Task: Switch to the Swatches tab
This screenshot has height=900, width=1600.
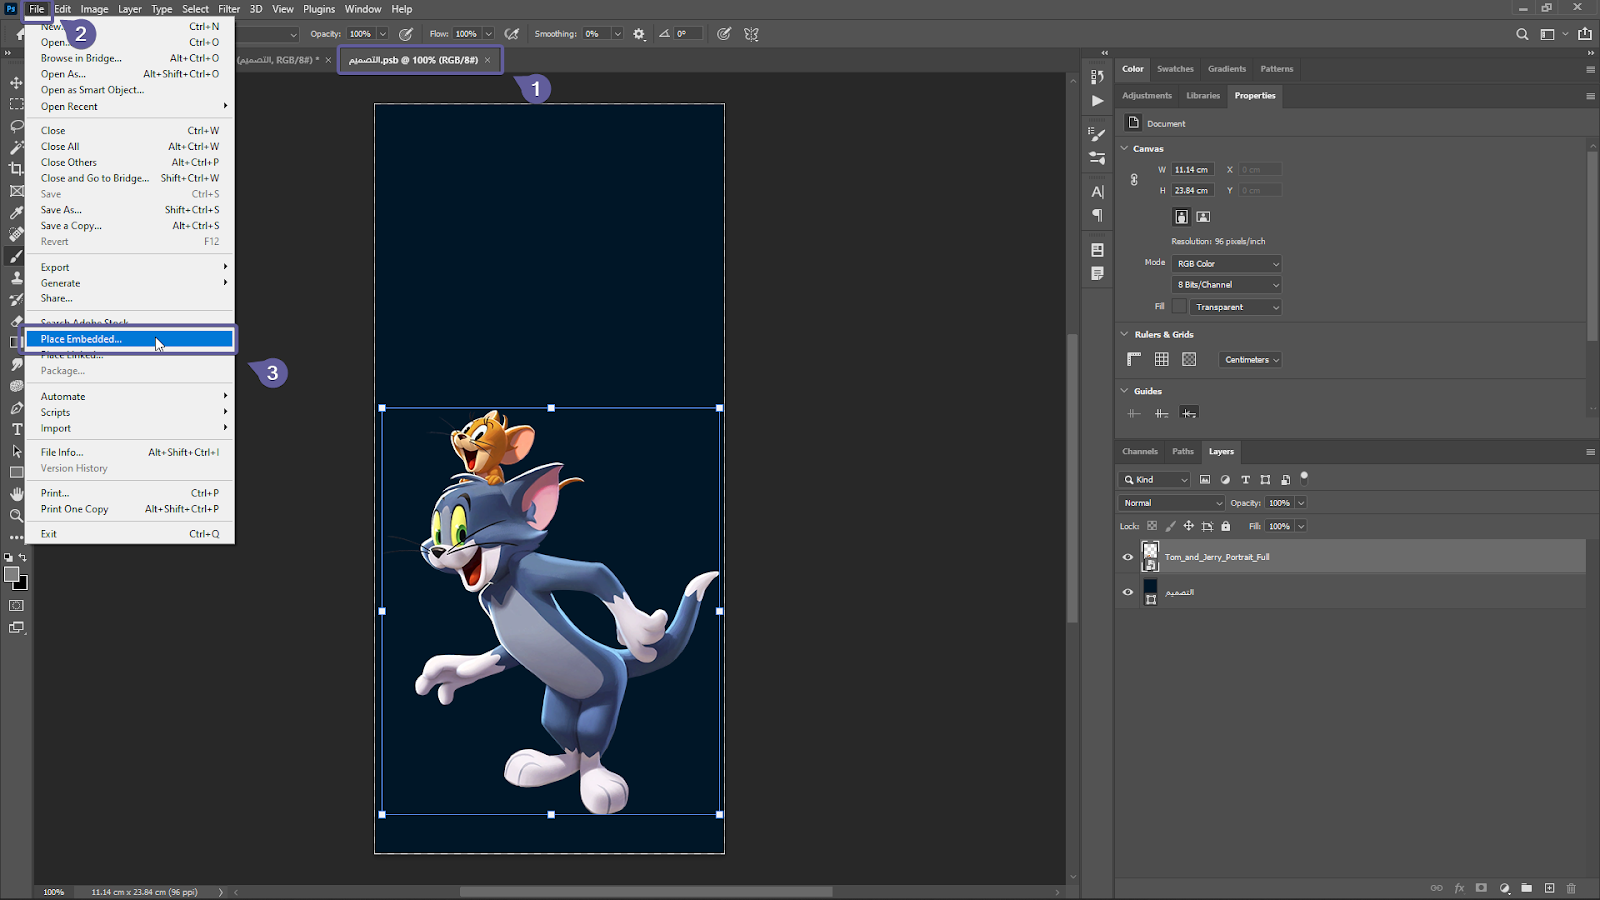Action: [1175, 69]
